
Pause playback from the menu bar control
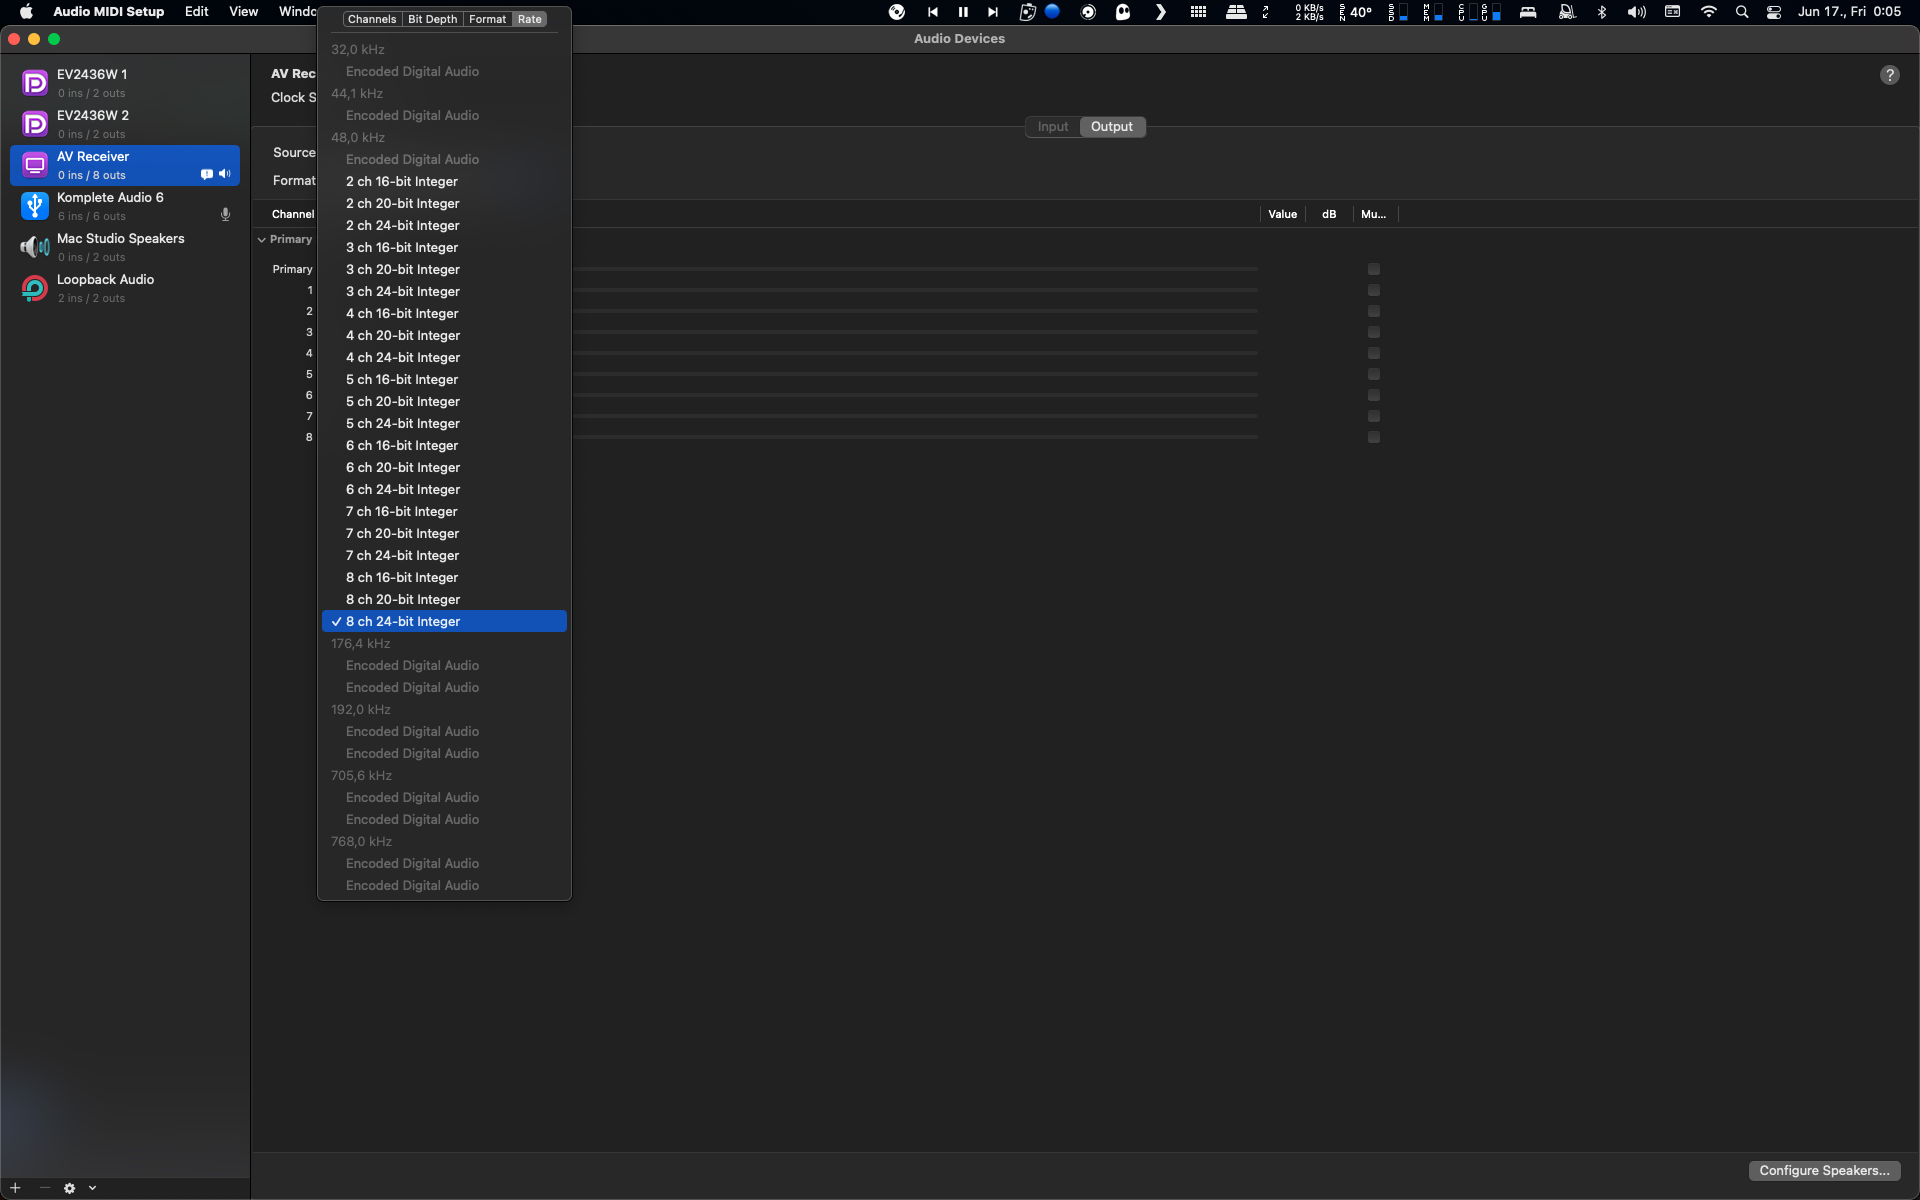(x=963, y=12)
